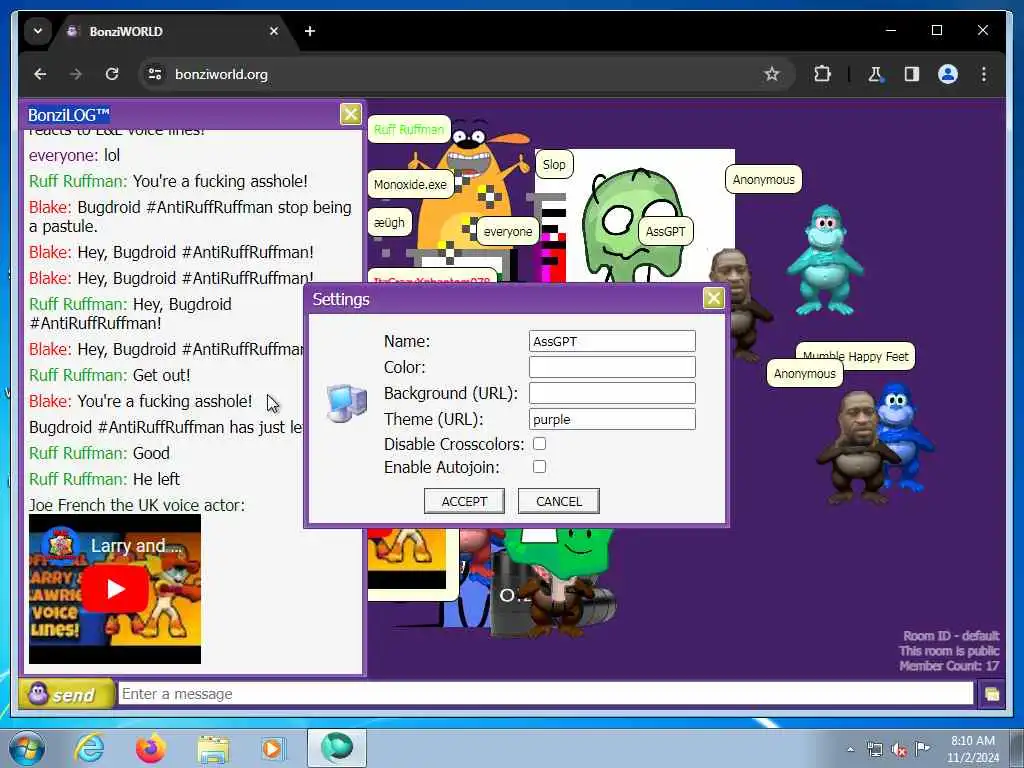Open the Chrome three-dot menu

tap(984, 74)
